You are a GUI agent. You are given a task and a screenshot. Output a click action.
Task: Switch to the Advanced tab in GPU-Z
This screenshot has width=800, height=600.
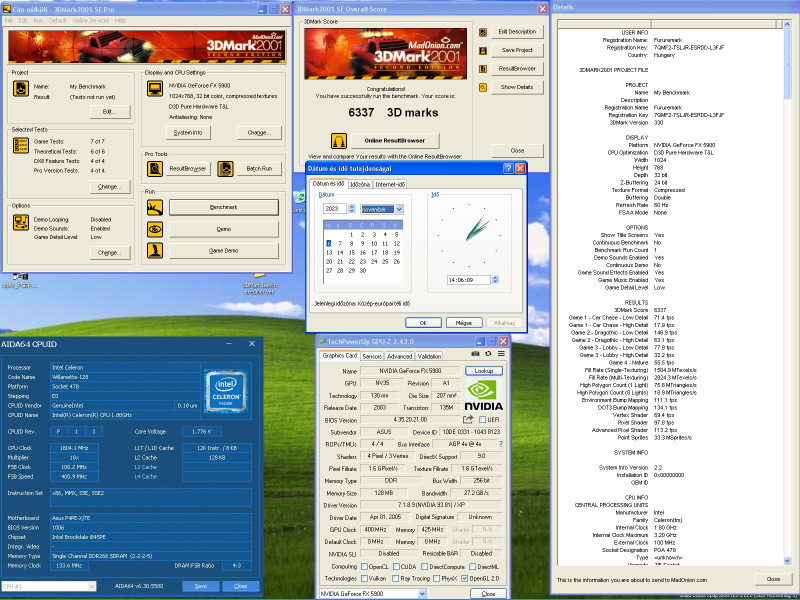click(x=399, y=357)
